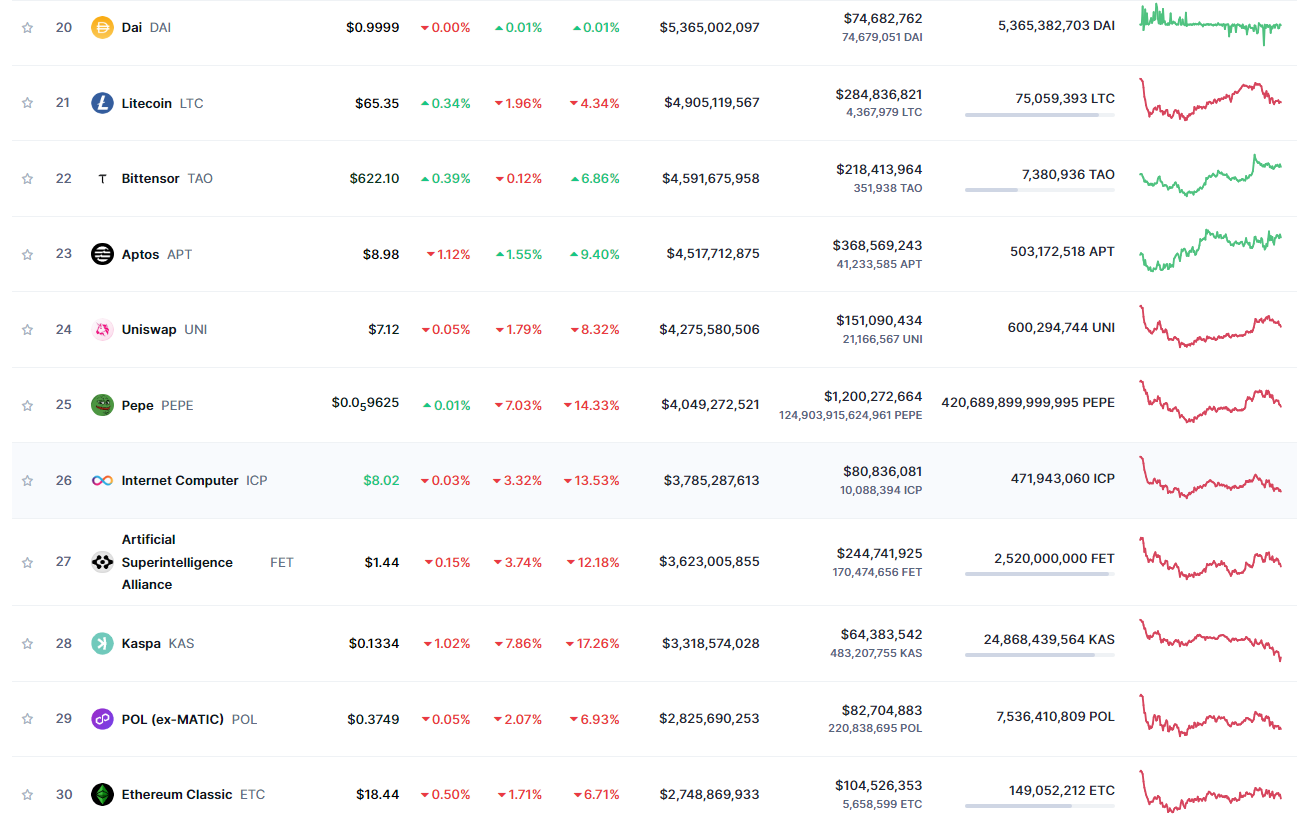This screenshot has height=824, width=1310.
Task: Click the POL (ex-MATIC) logo
Action: (102, 719)
